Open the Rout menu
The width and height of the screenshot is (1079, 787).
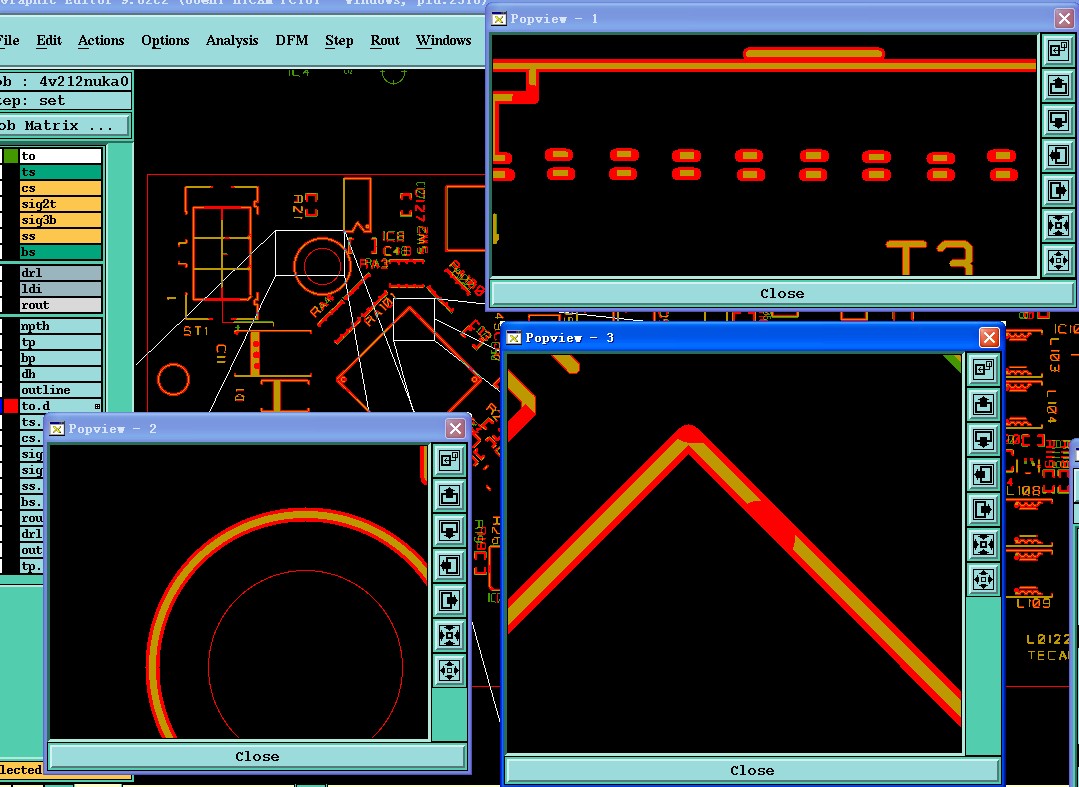click(385, 41)
